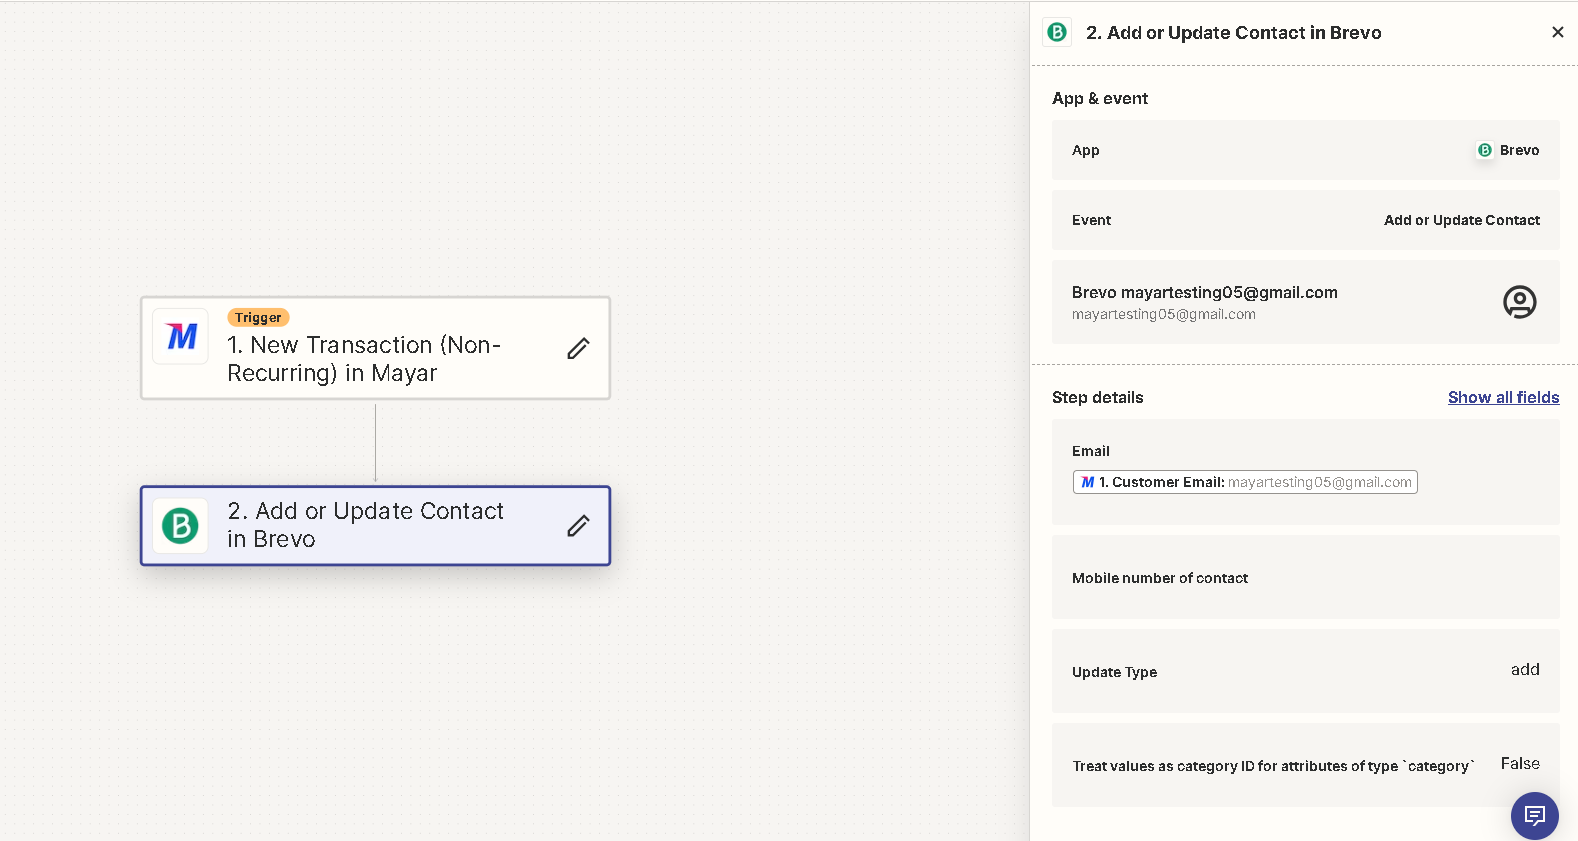This screenshot has height=841, width=1578.
Task: Click the App row showing Brevo
Action: click(1305, 150)
